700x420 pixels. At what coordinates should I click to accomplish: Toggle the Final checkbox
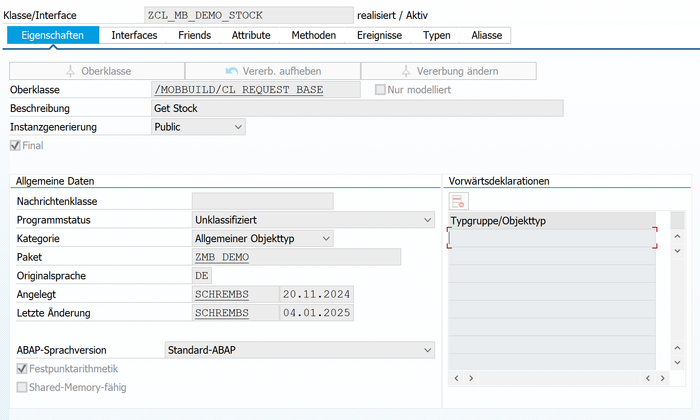point(15,146)
